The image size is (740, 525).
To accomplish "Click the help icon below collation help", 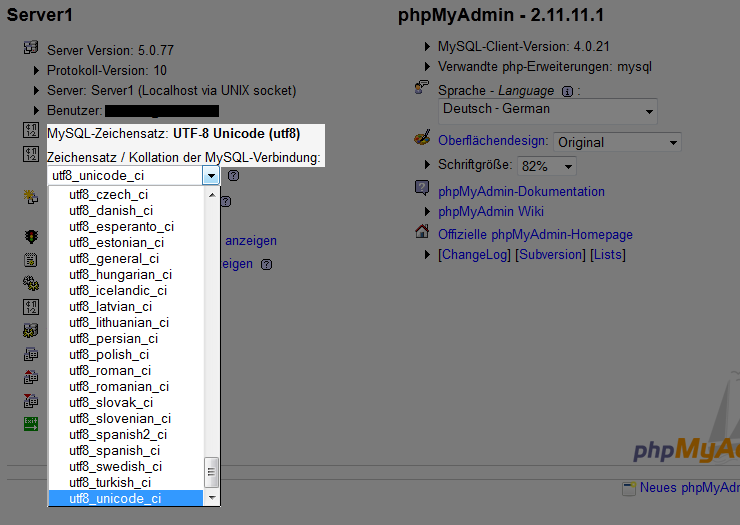I will click(227, 202).
